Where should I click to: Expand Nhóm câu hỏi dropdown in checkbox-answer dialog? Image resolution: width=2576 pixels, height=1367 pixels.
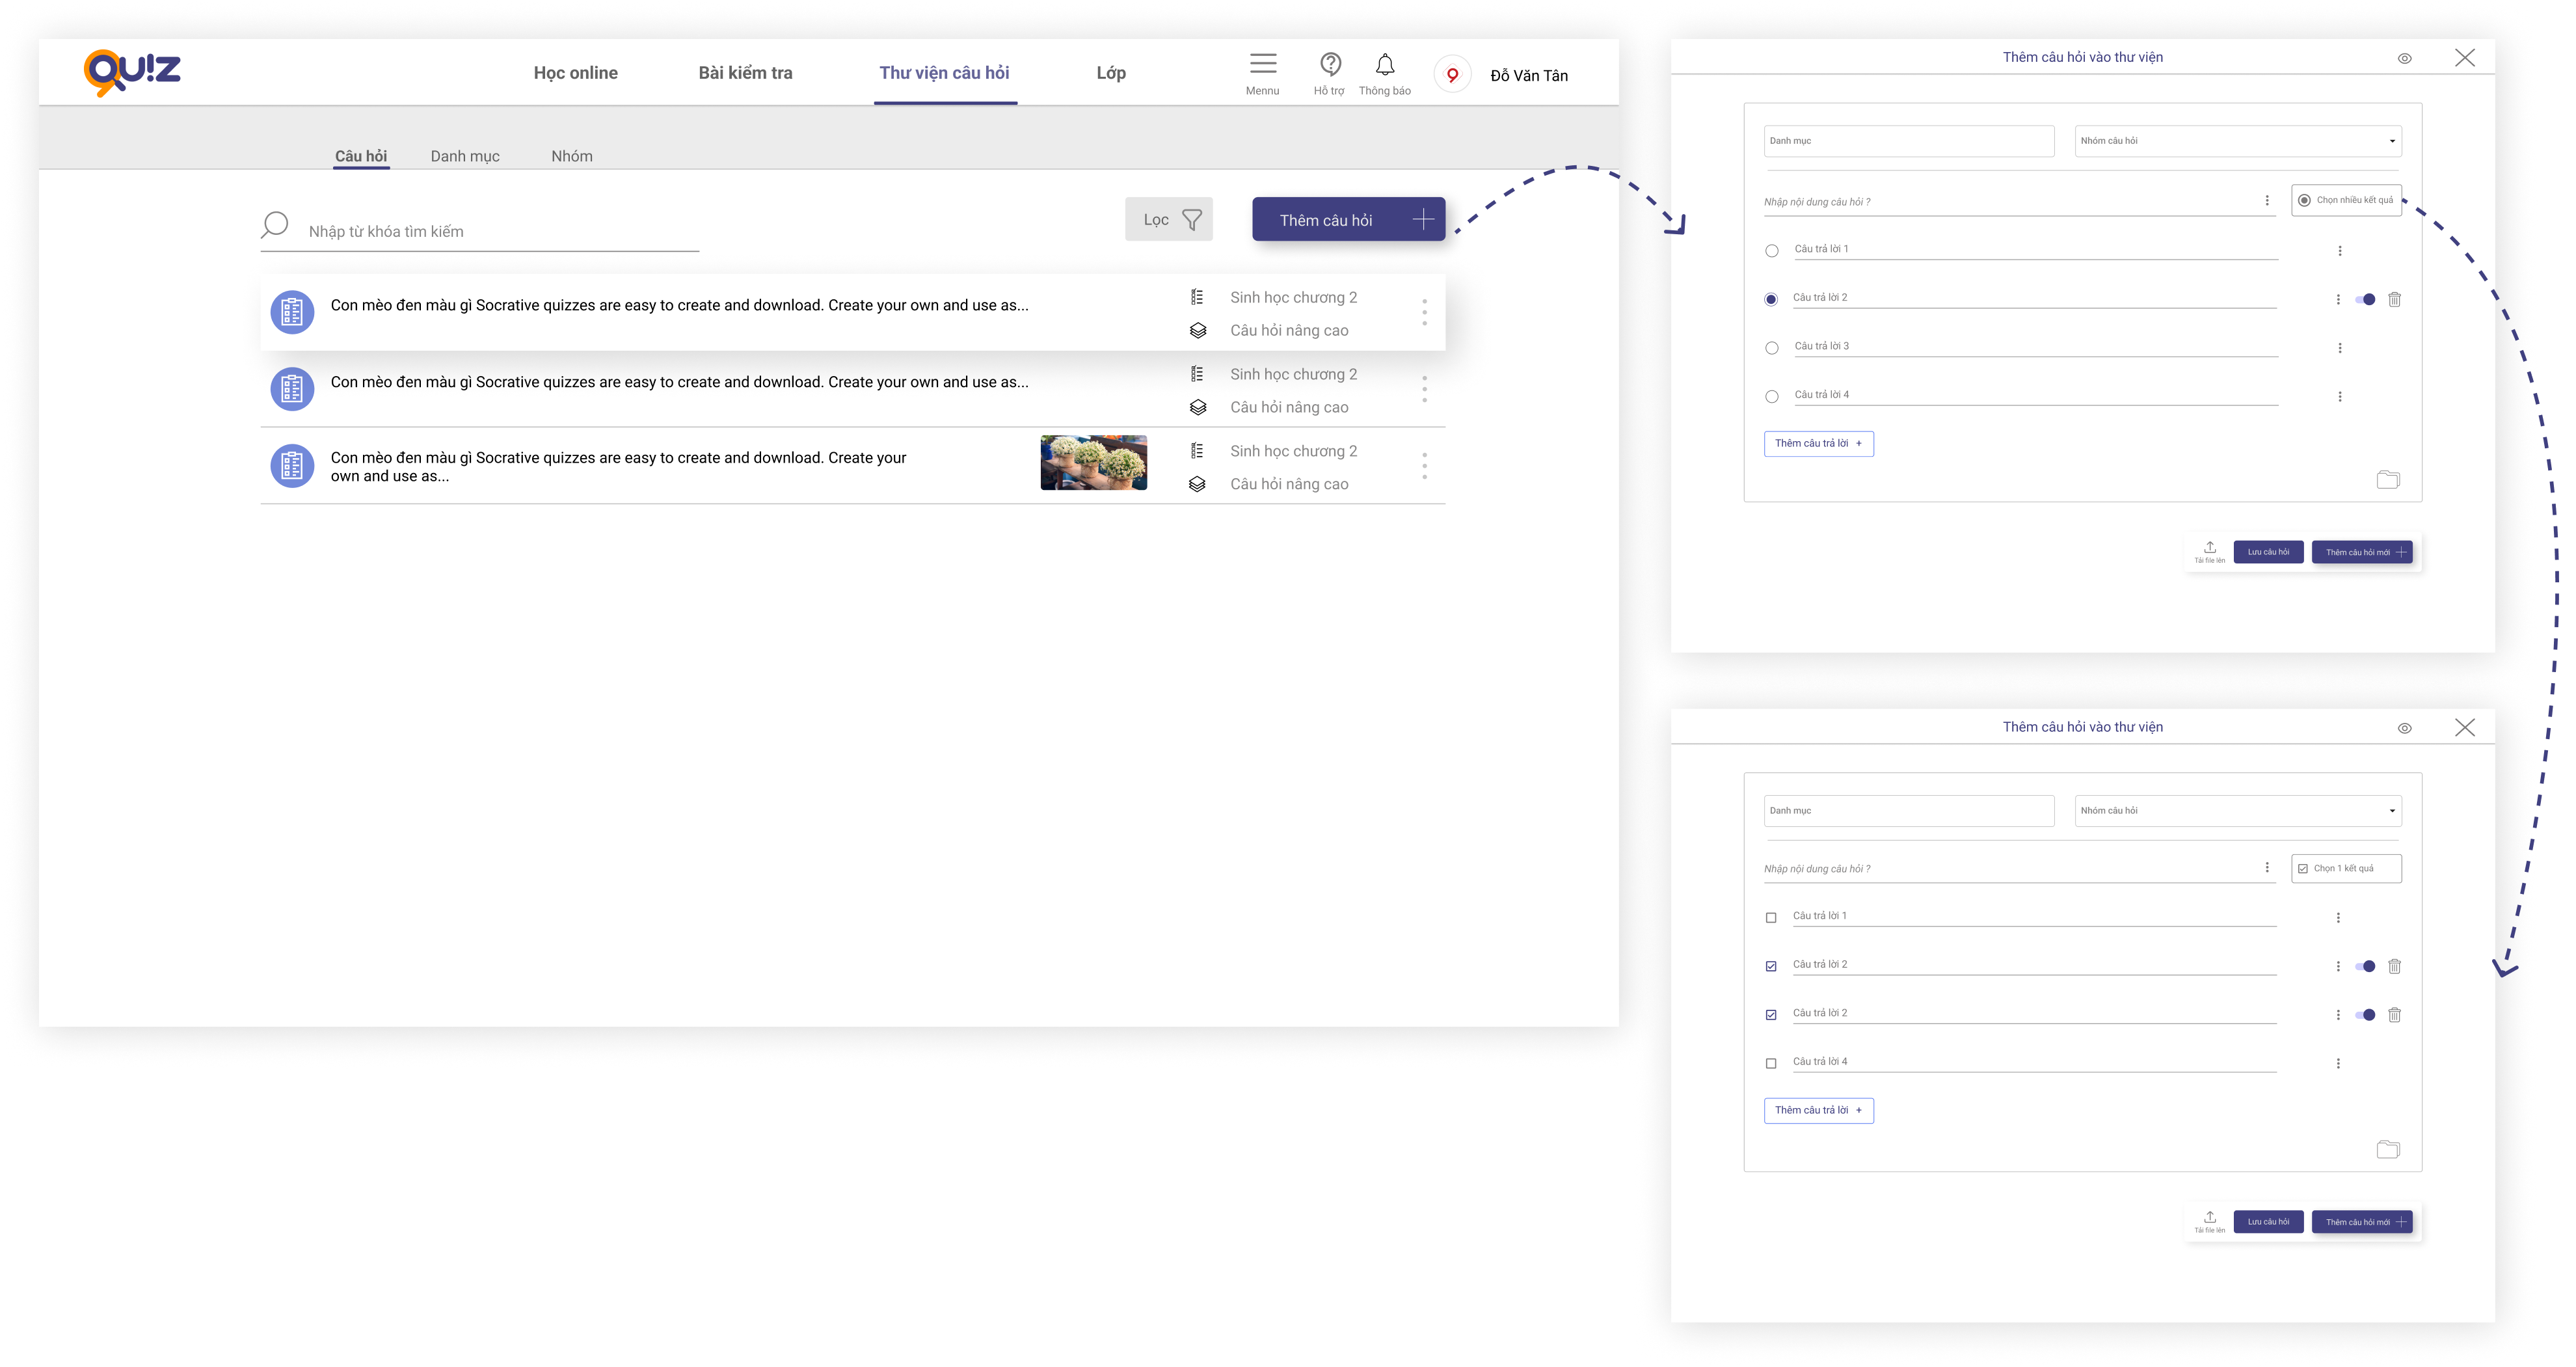[x=2238, y=811]
